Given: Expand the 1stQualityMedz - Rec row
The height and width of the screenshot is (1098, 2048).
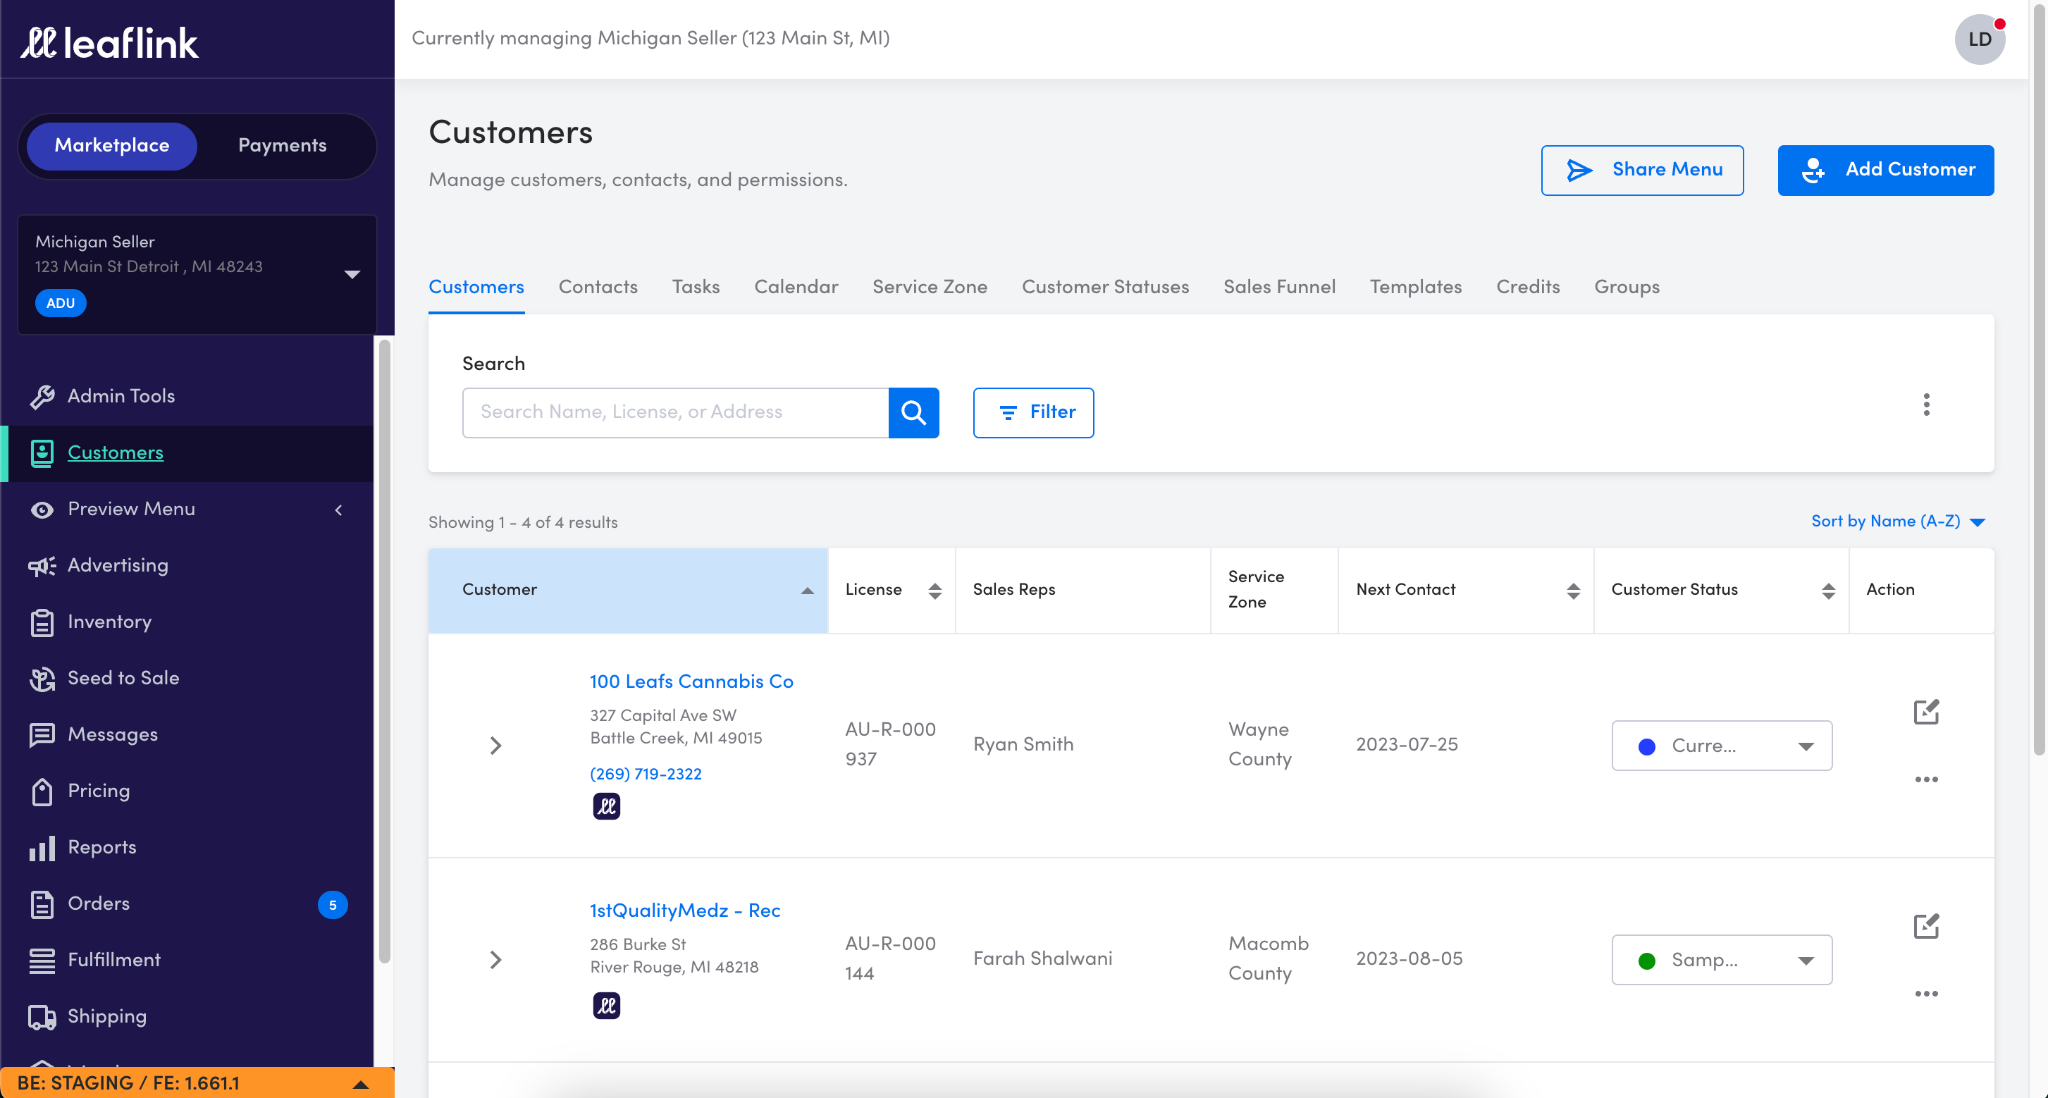Looking at the screenshot, I should [495, 959].
